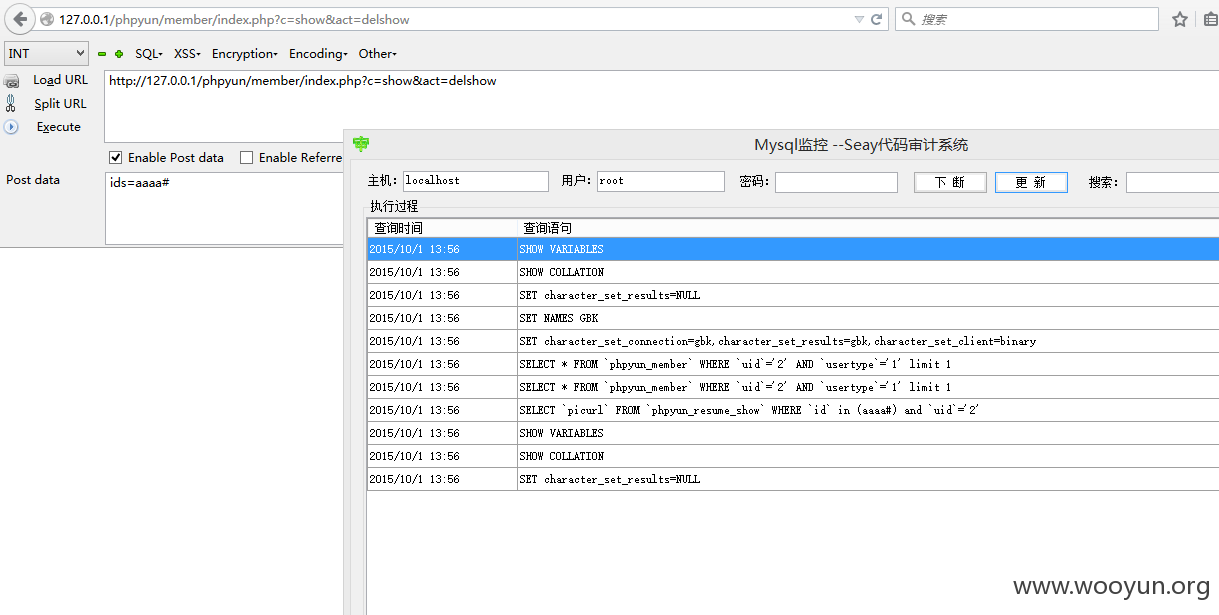Open the Encoding menu
Screen dimensions: 1219x615
click(x=318, y=54)
